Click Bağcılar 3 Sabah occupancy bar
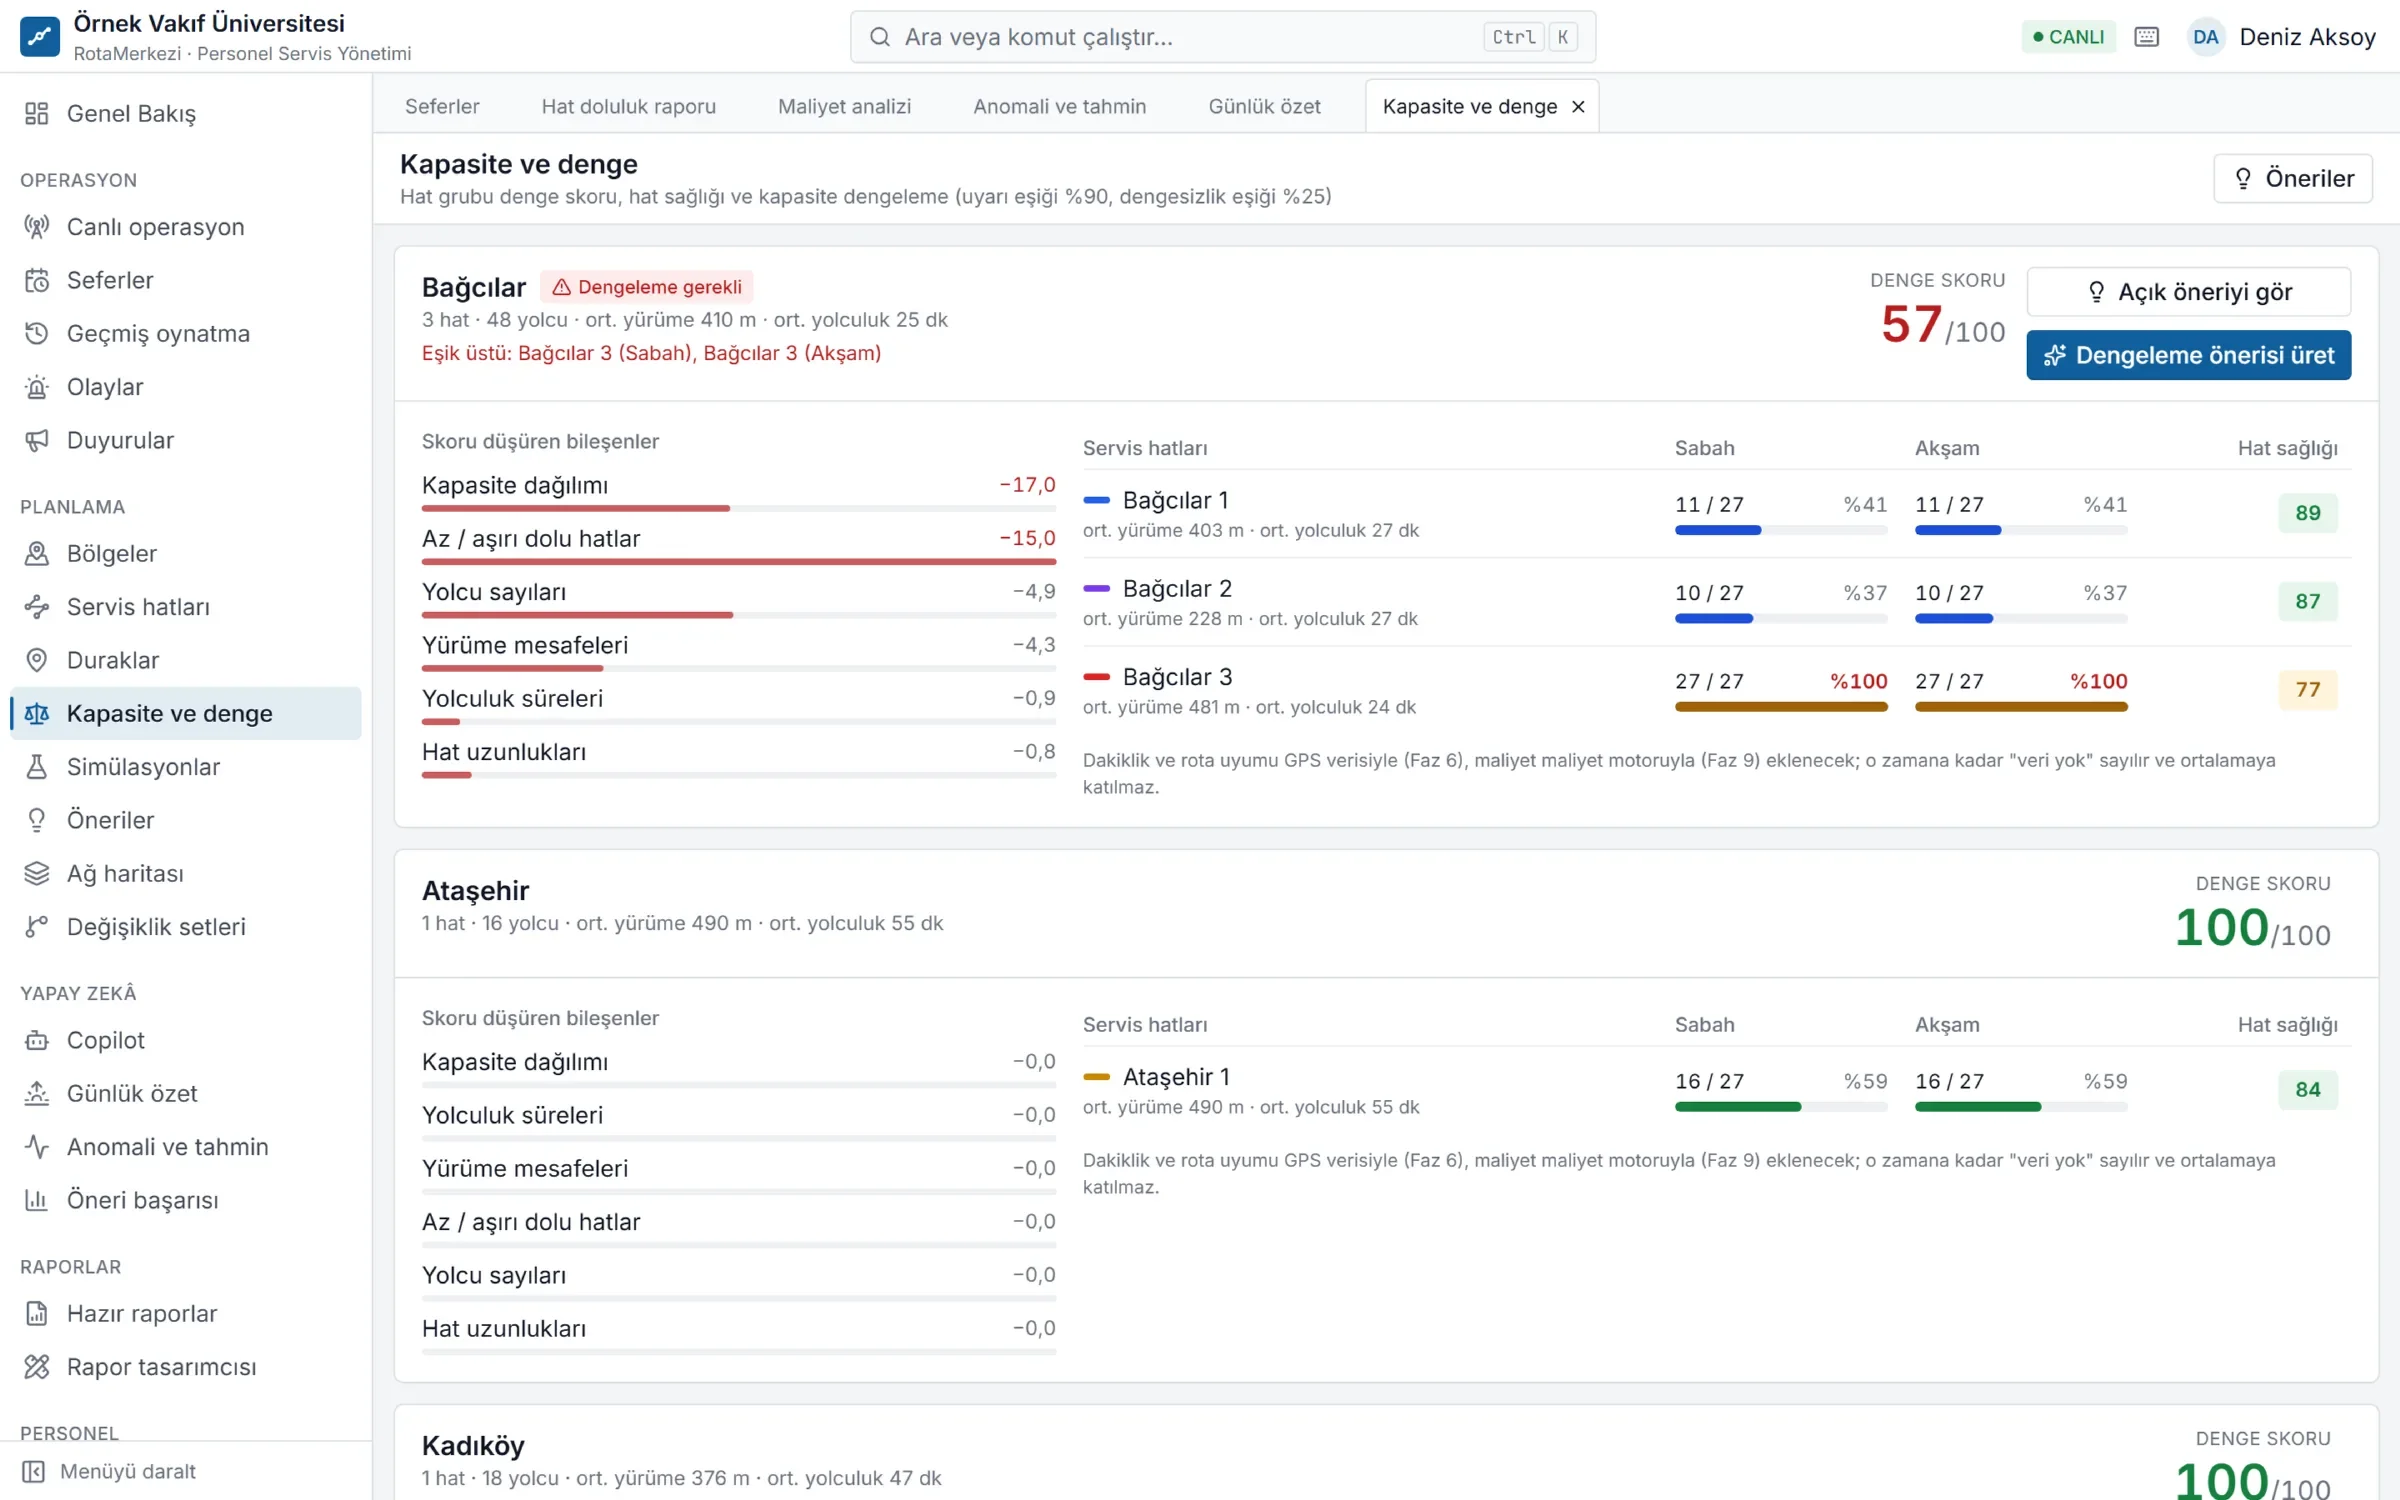Viewport: 2400px width, 1500px height. pos(1781,707)
